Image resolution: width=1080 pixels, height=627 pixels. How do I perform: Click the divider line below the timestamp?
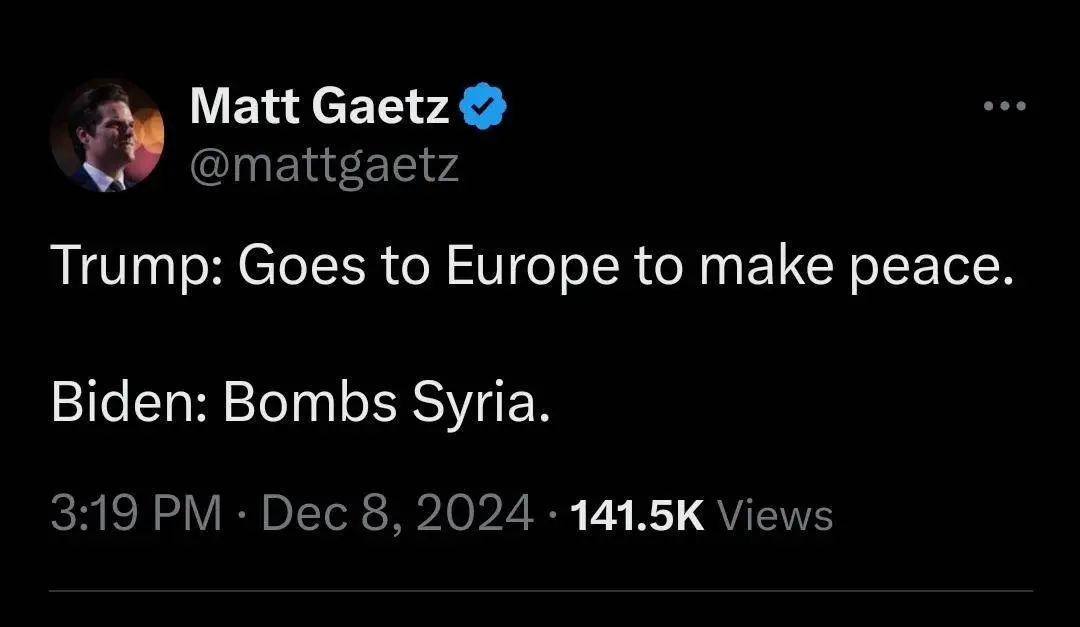(x=540, y=590)
